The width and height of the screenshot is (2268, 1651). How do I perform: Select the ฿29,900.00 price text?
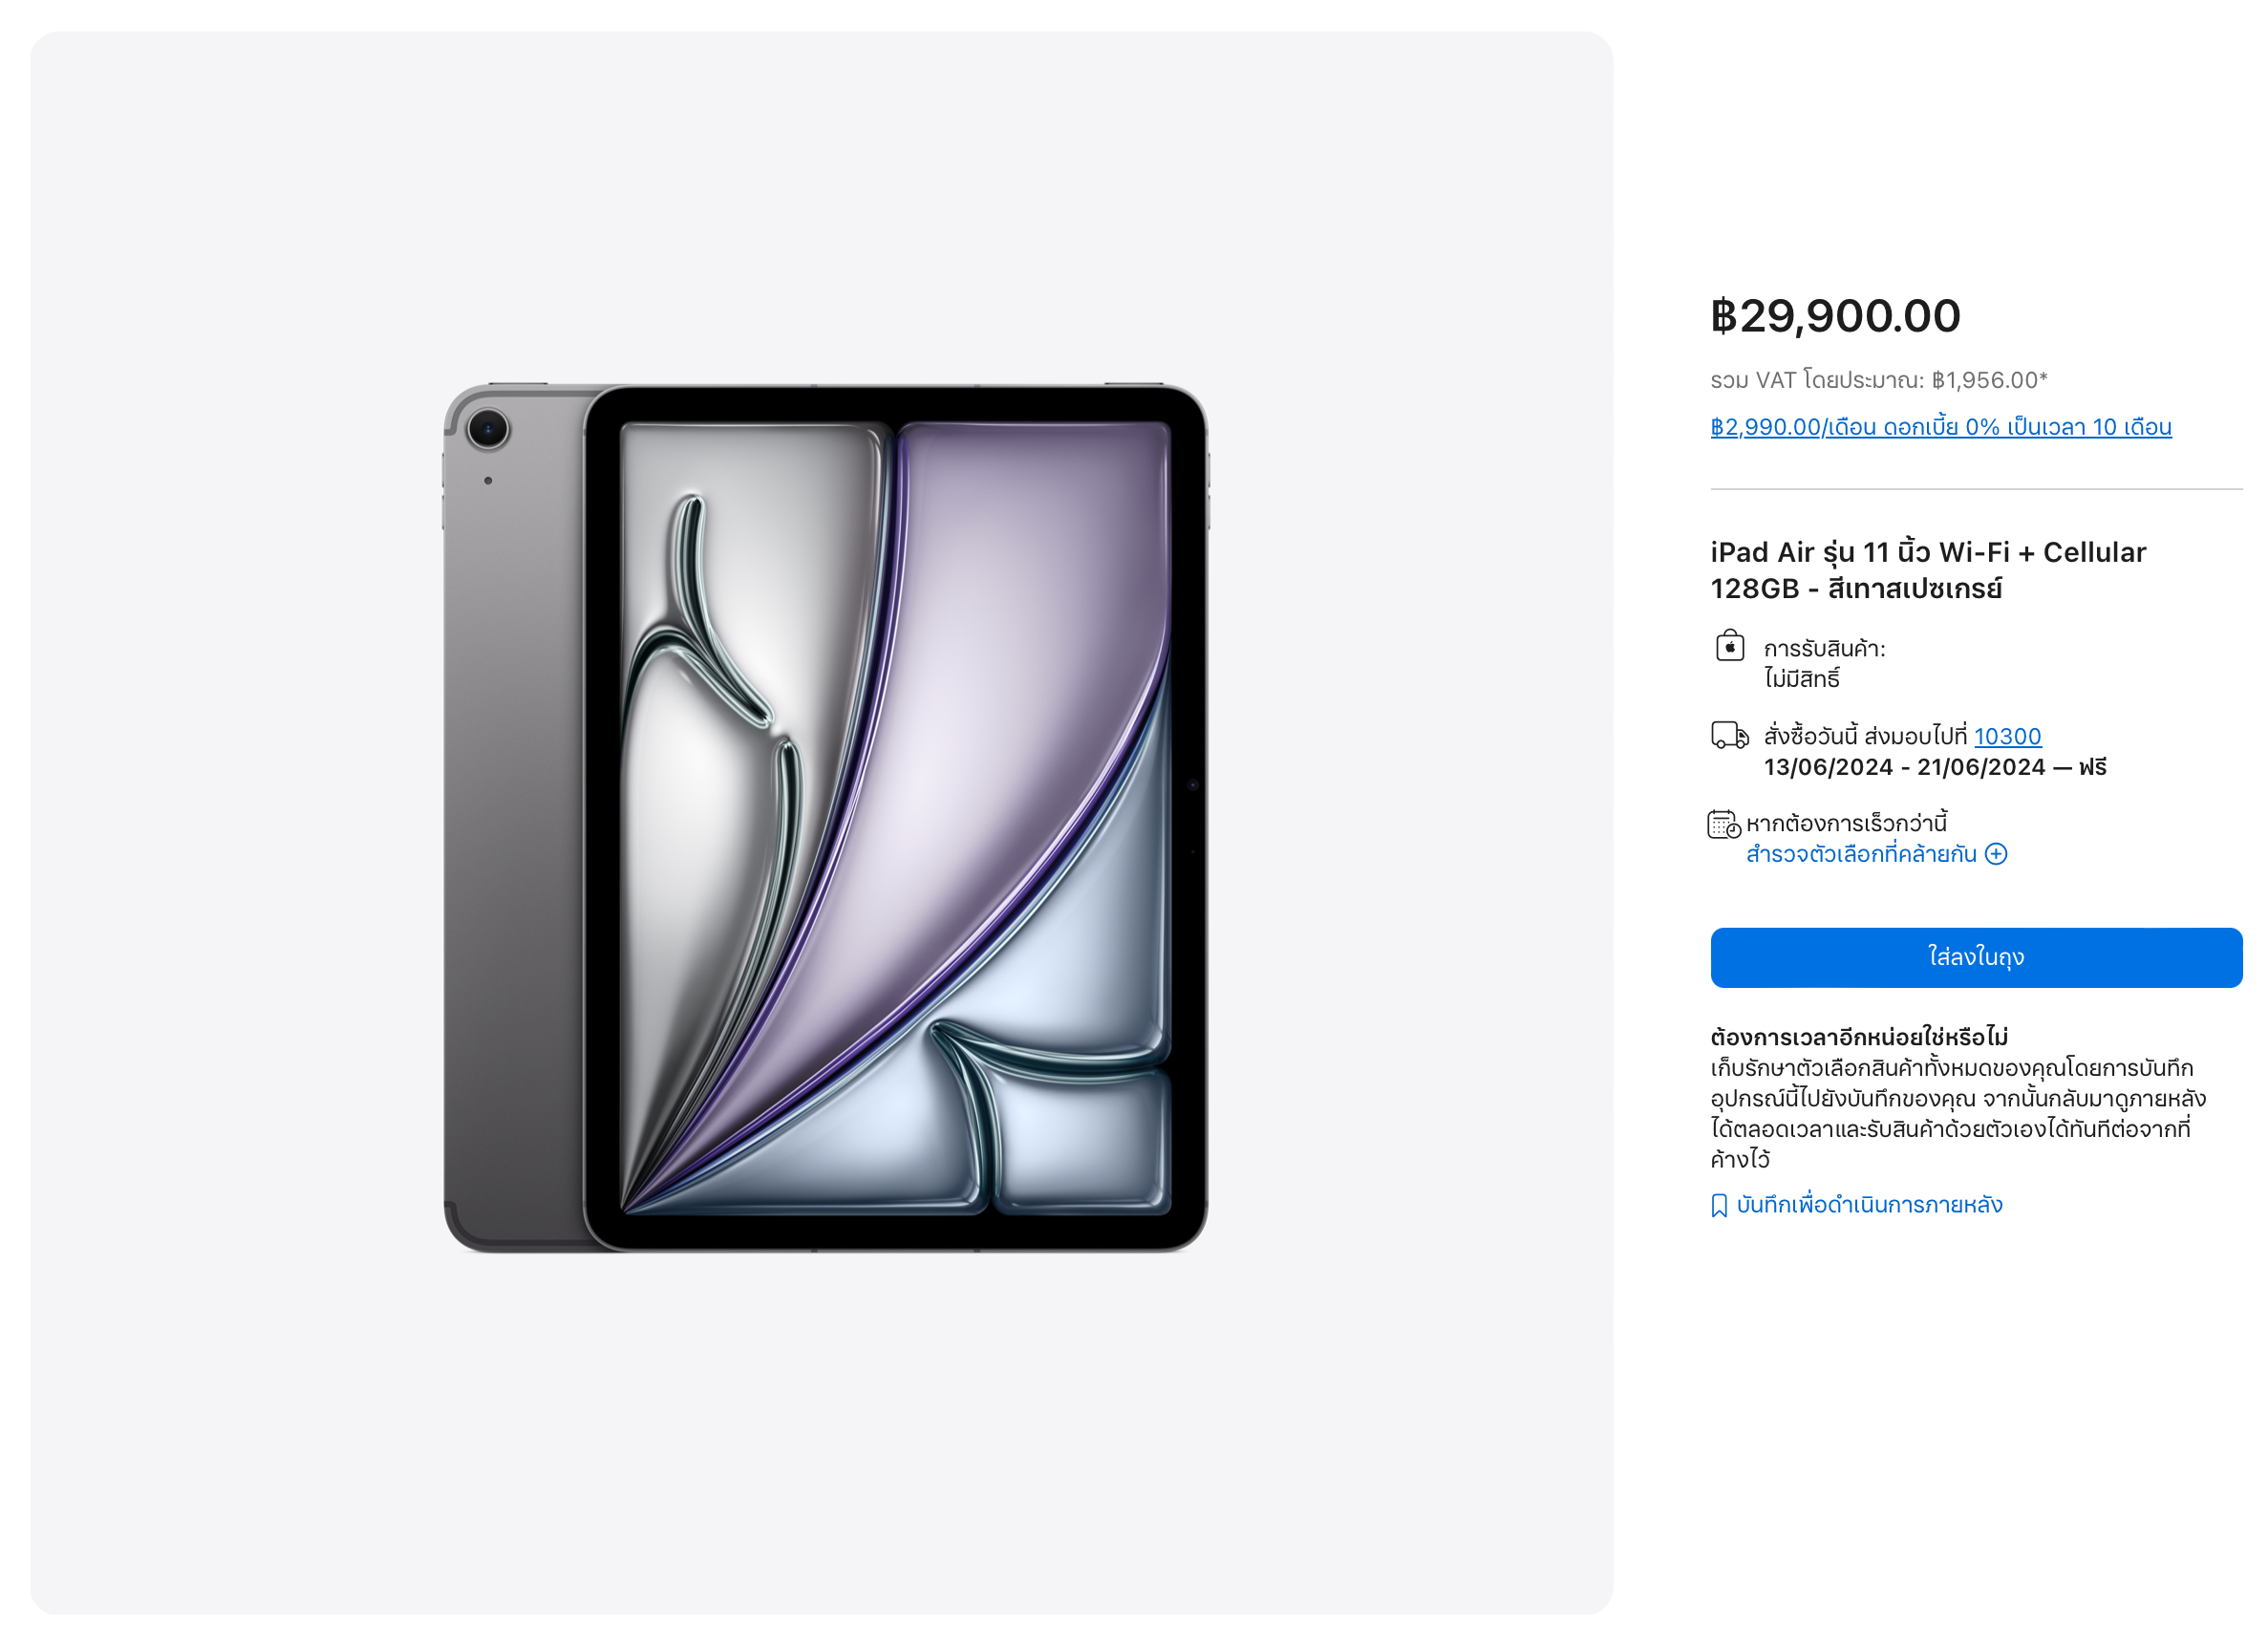point(1835,316)
